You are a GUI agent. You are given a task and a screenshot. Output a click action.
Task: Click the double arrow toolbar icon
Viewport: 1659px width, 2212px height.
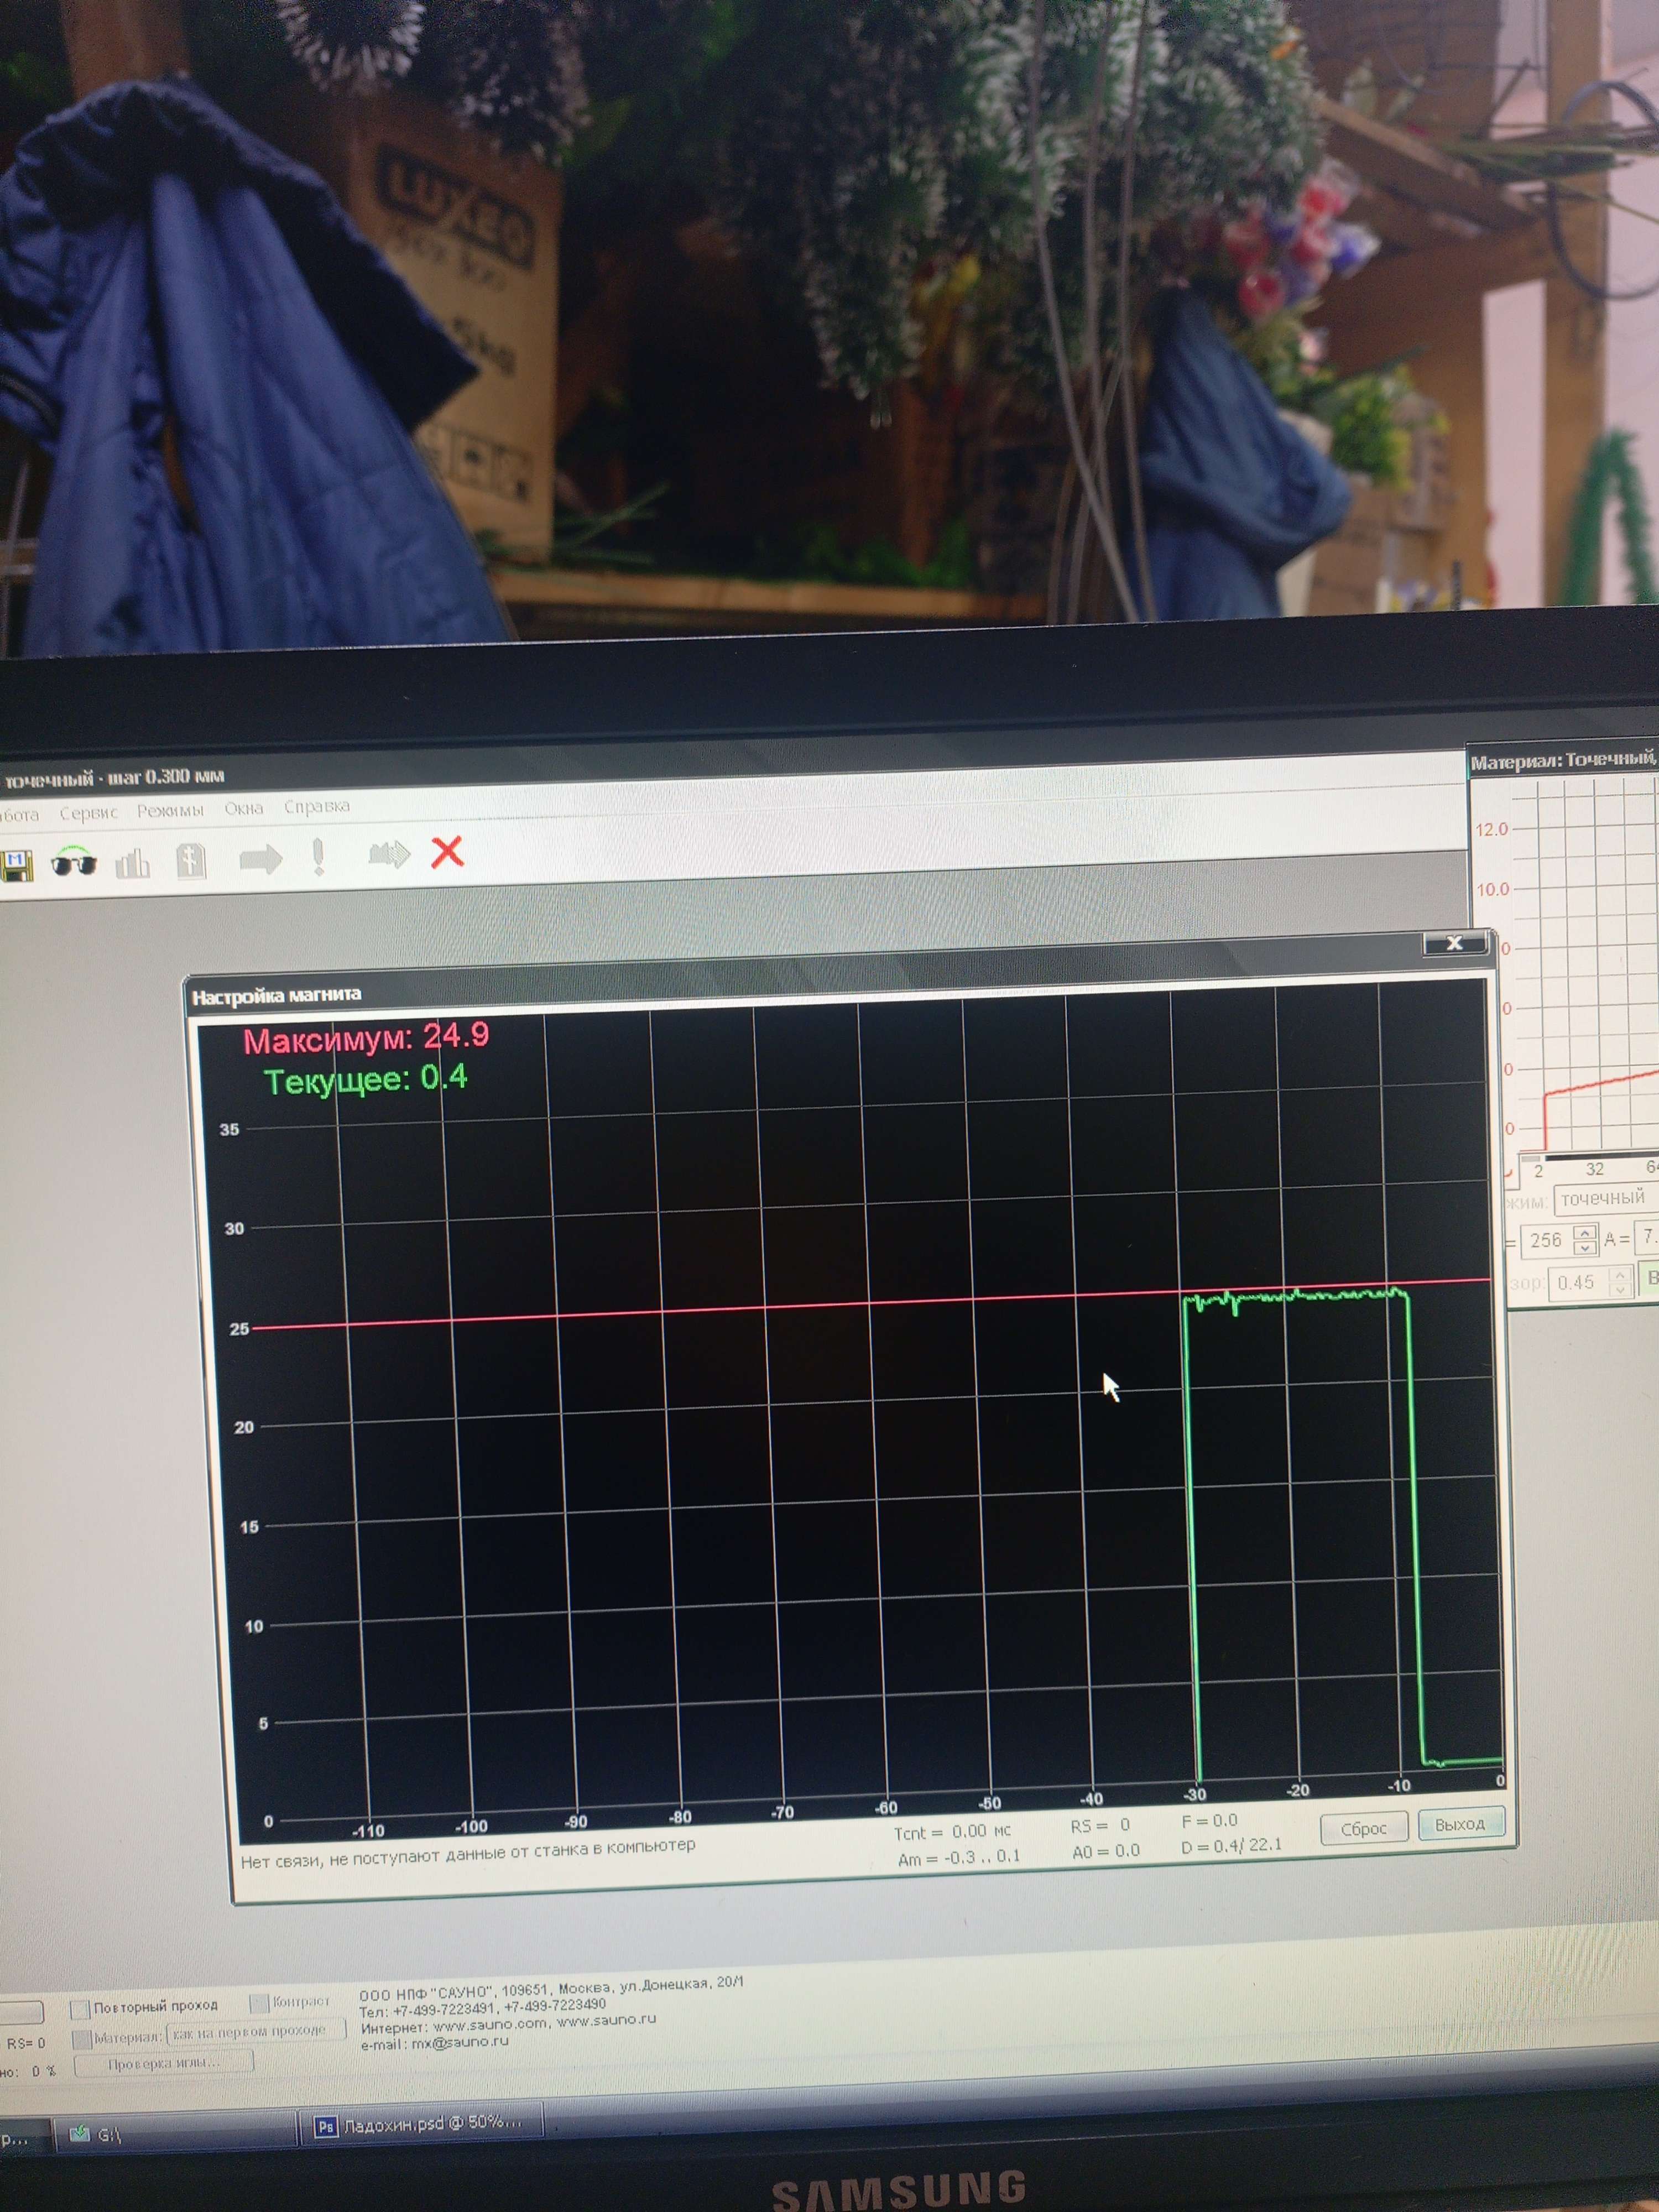[x=389, y=854]
